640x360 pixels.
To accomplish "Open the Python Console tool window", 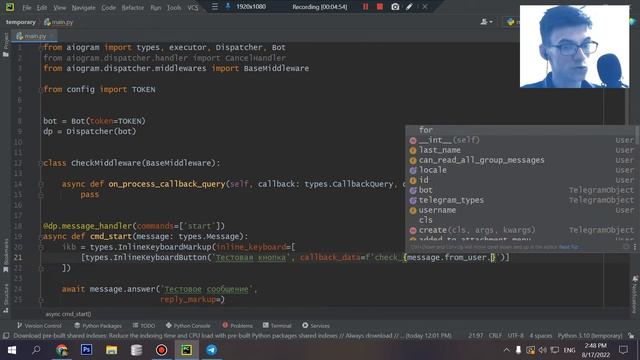I will pyautogui.click(x=188, y=326).
